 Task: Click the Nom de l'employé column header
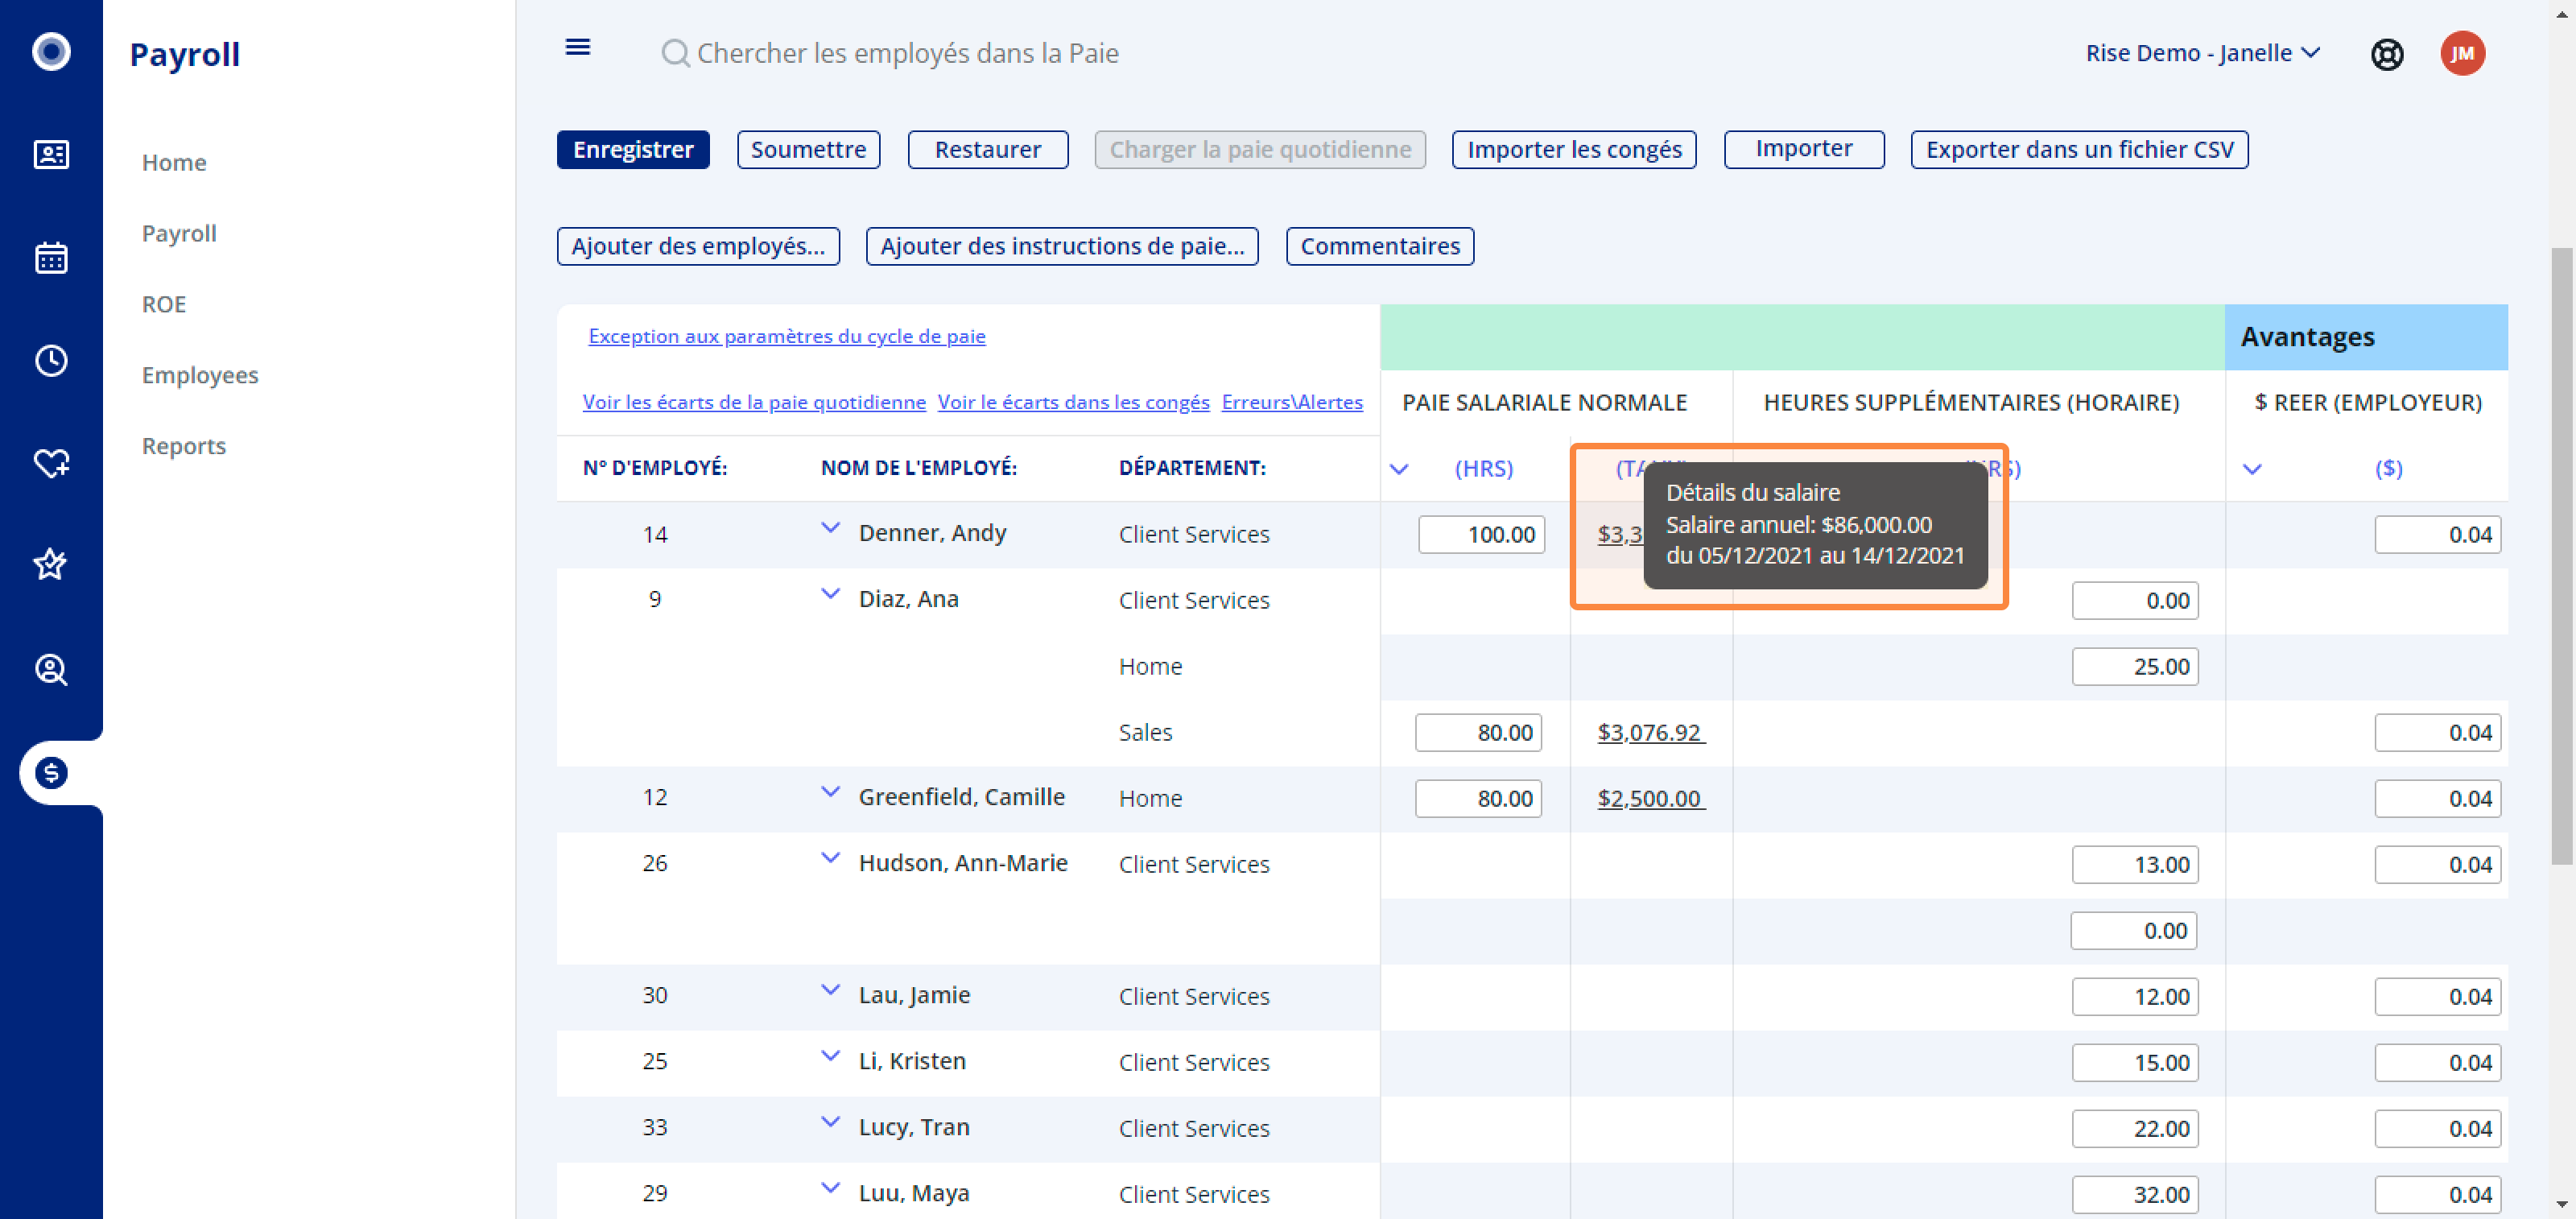[x=918, y=468]
